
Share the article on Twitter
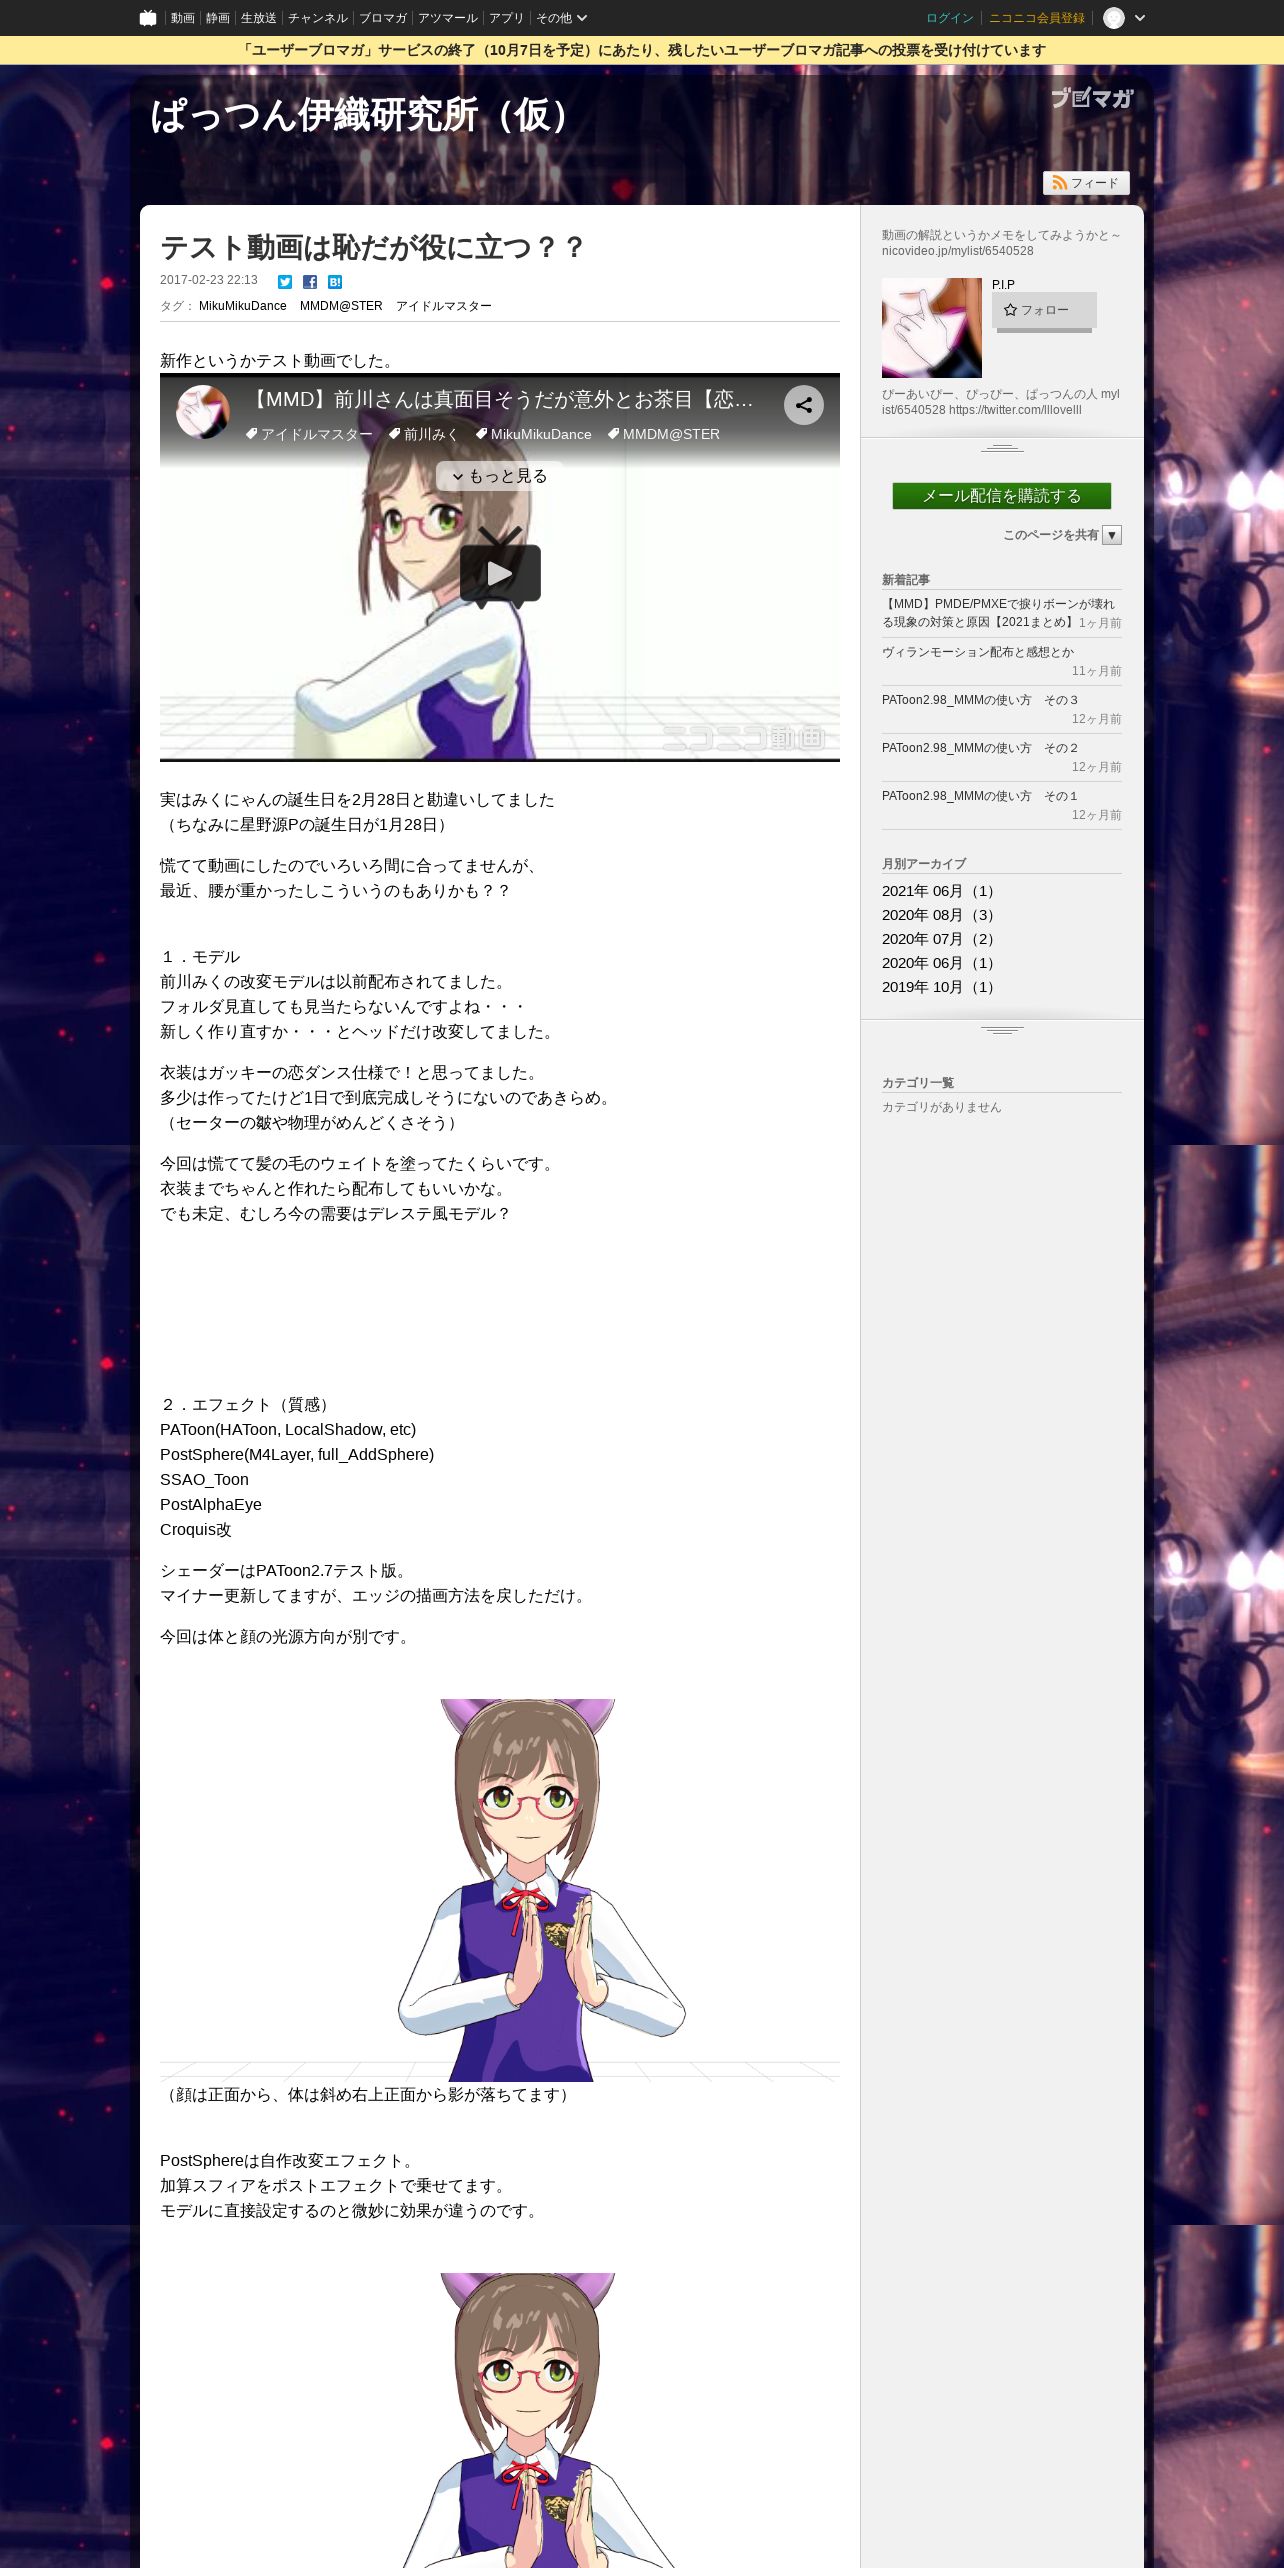tap(285, 282)
